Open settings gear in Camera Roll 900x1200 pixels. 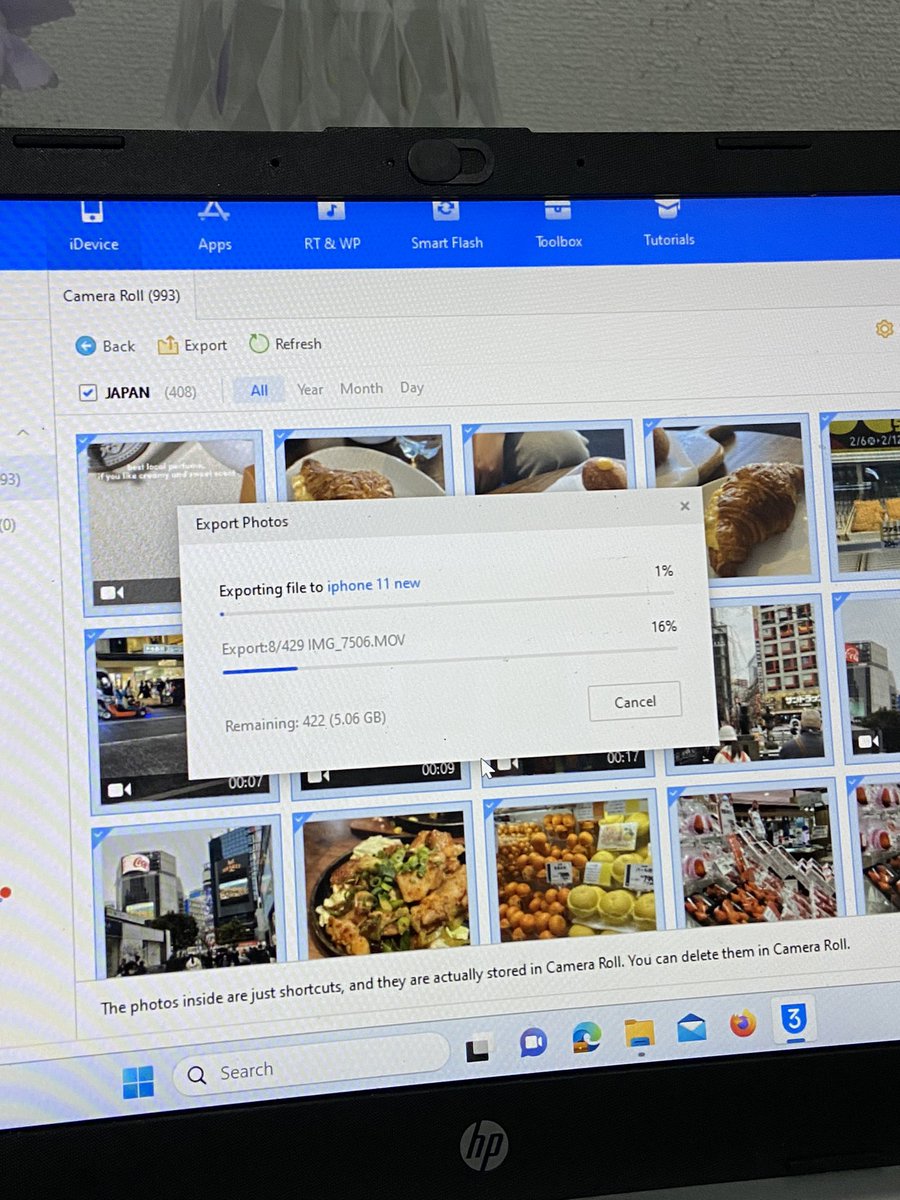884,328
